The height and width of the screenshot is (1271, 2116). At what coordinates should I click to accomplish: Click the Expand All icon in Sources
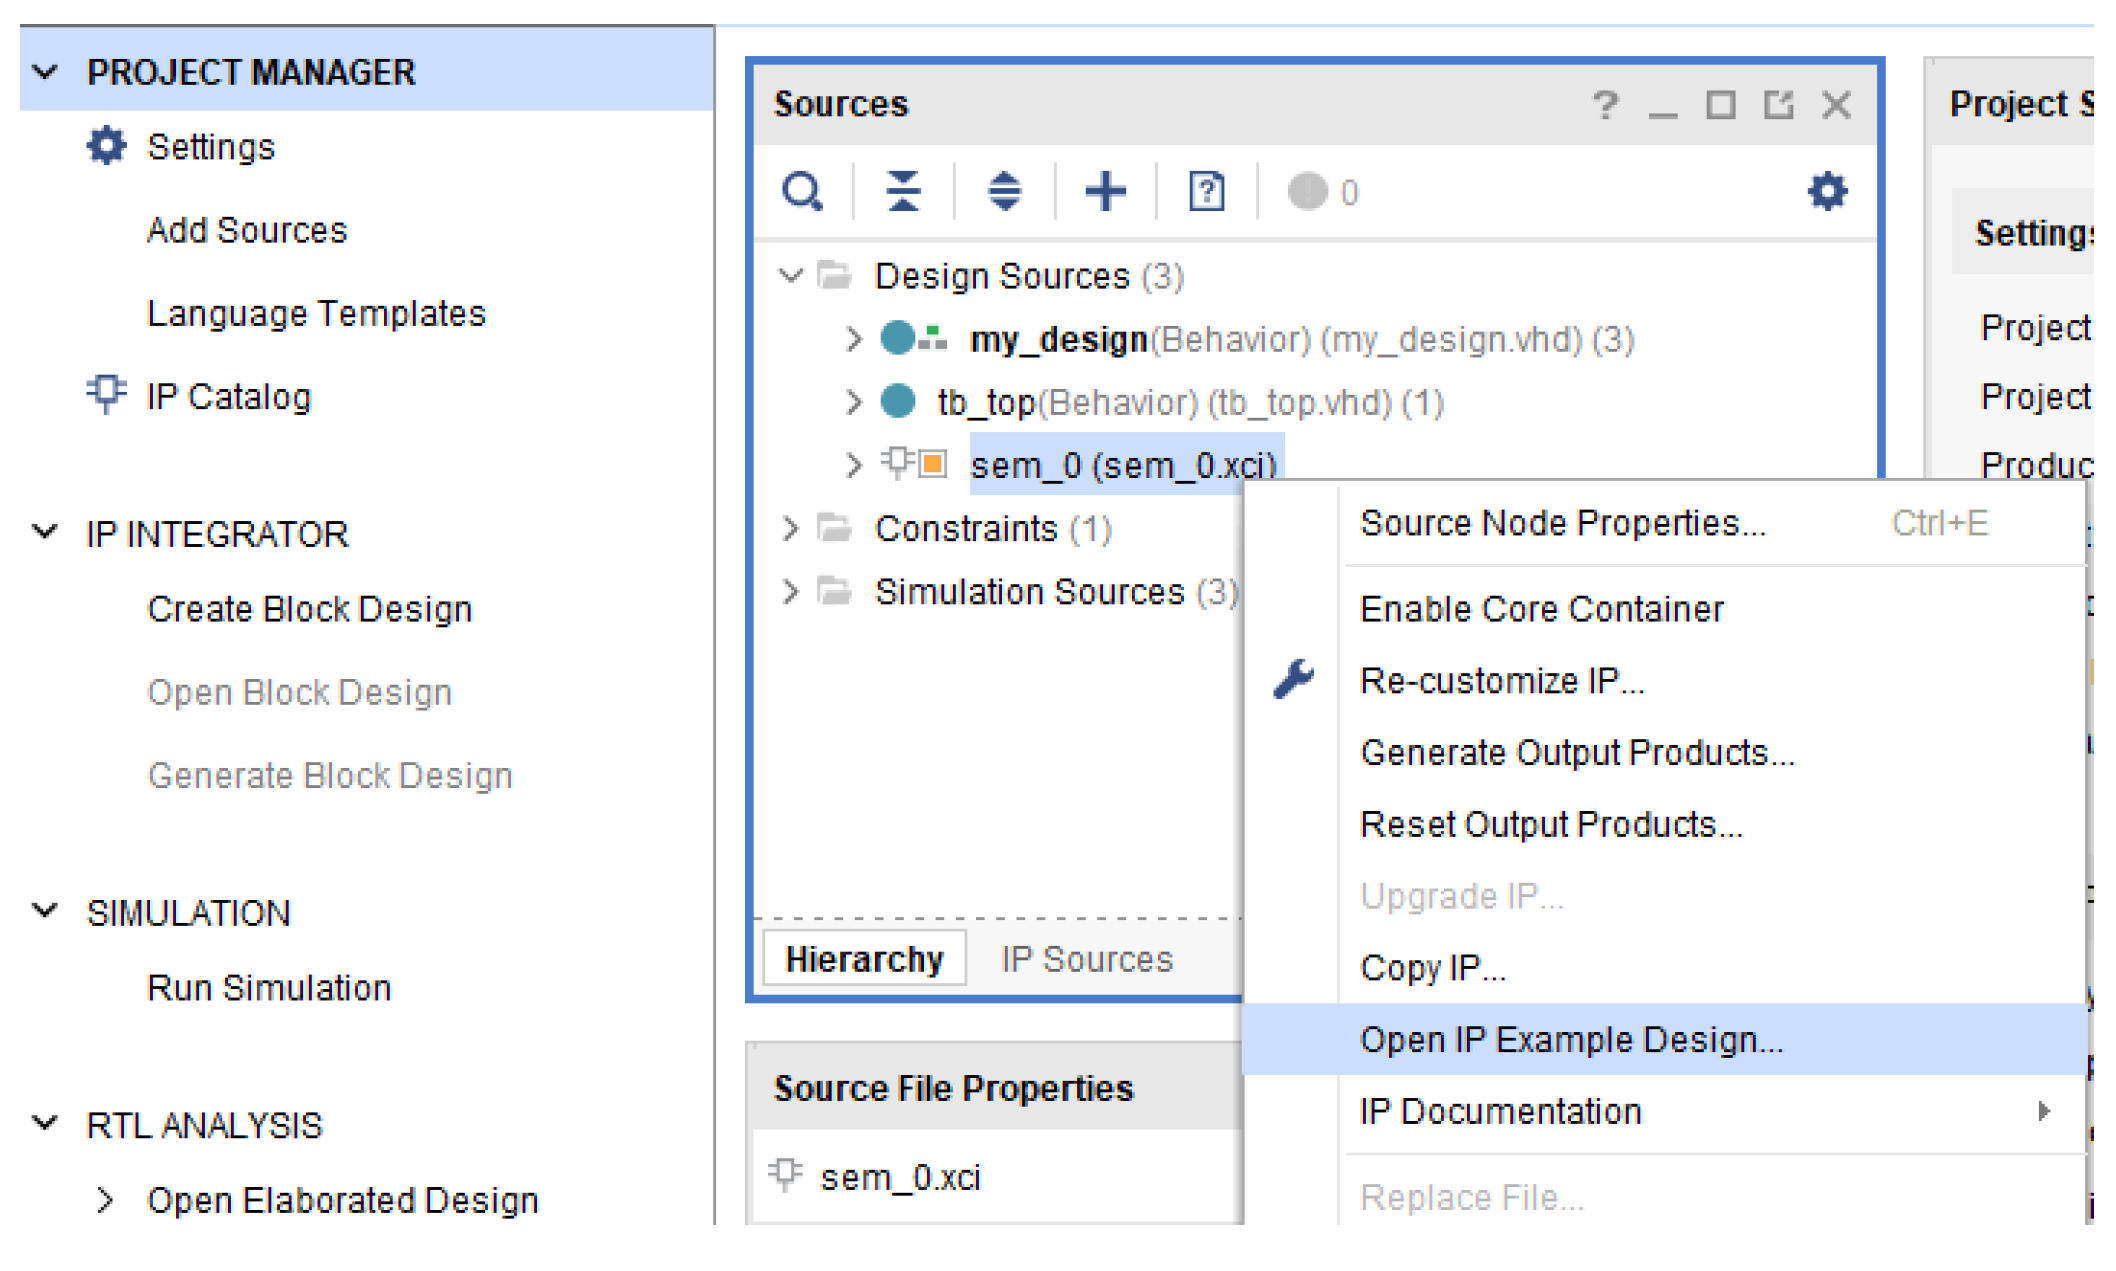click(1004, 191)
